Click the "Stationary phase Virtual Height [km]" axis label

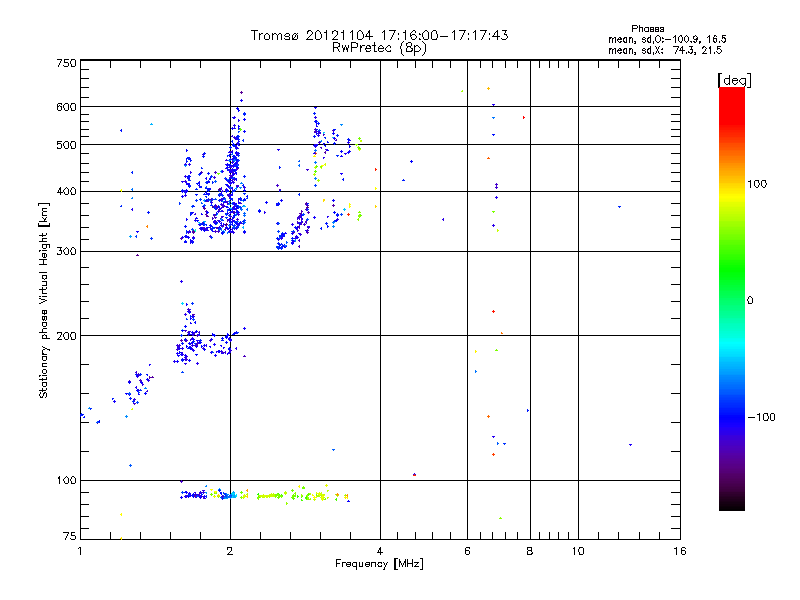coord(44,300)
